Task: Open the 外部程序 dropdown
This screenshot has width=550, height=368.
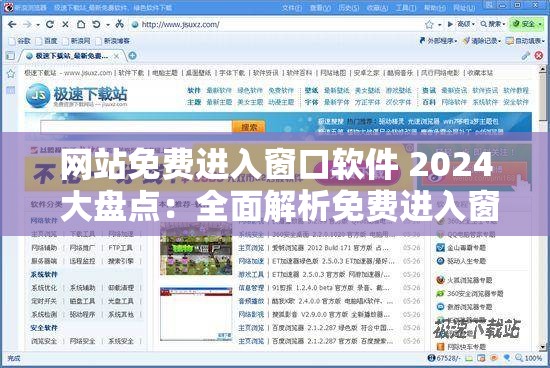Action: tap(438, 41)
